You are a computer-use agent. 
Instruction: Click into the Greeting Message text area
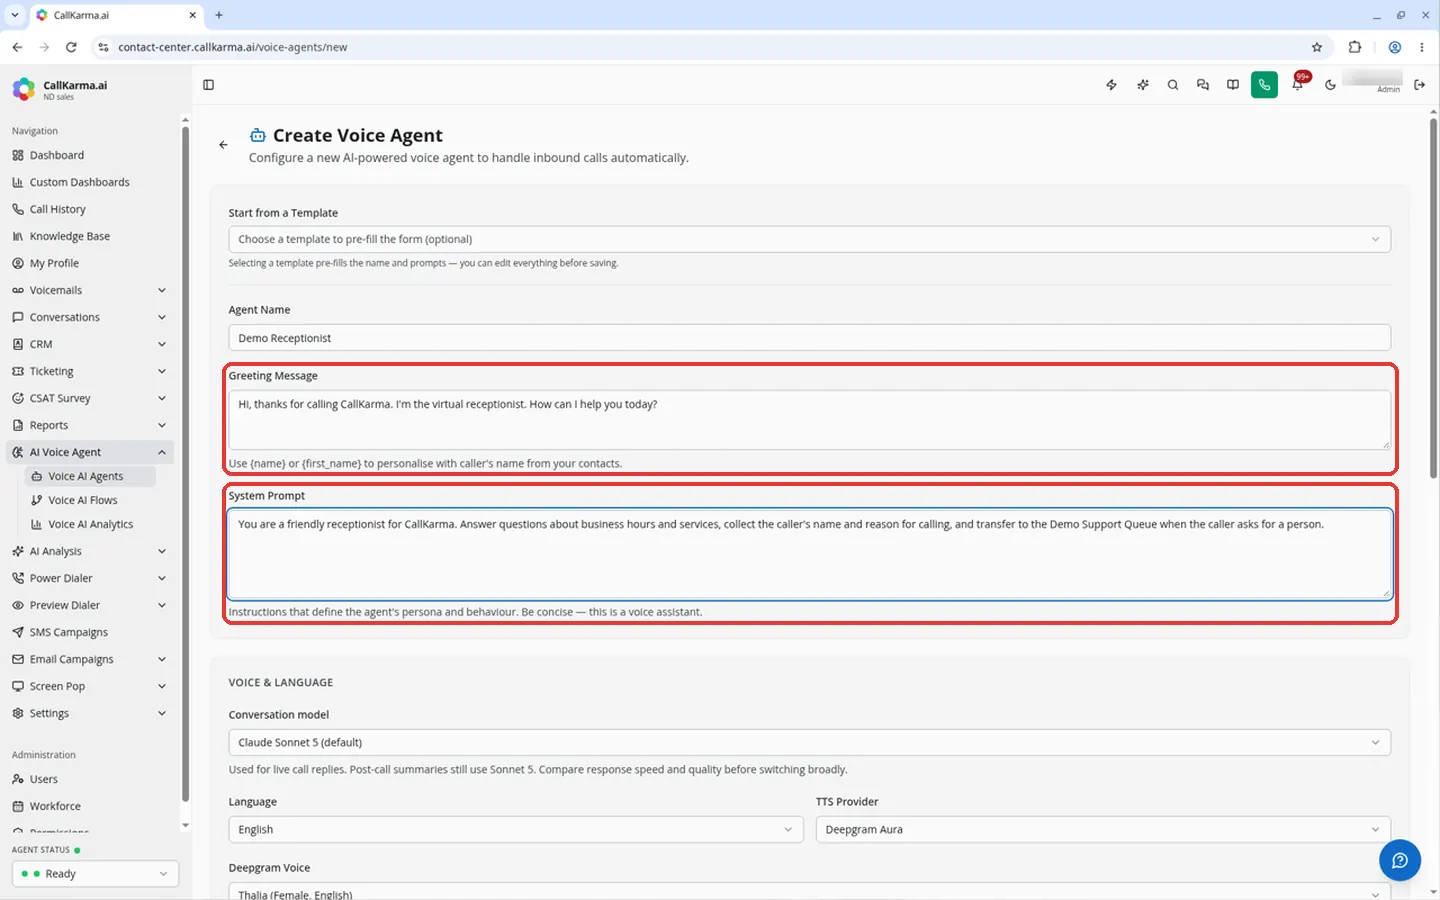tap(809, 419)
